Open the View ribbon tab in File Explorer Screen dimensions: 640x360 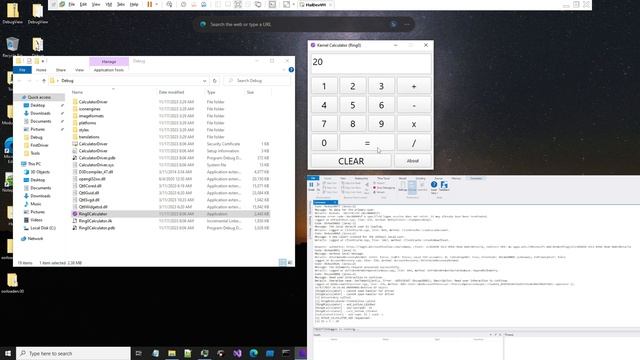coord(79,70)
